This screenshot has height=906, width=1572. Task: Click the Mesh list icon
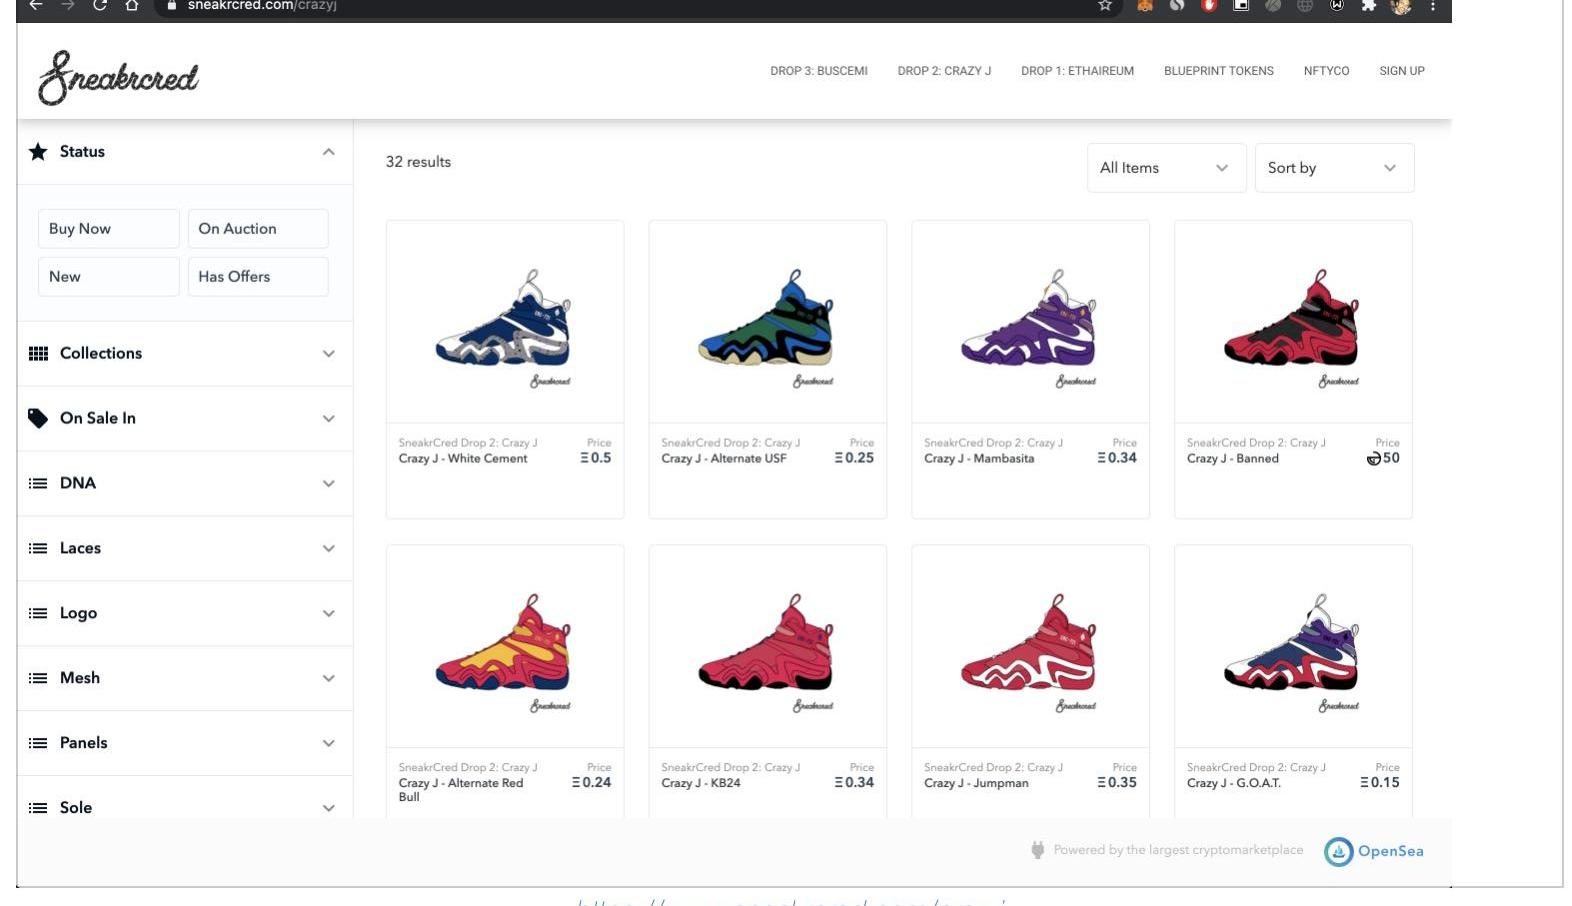coord(38,678)
